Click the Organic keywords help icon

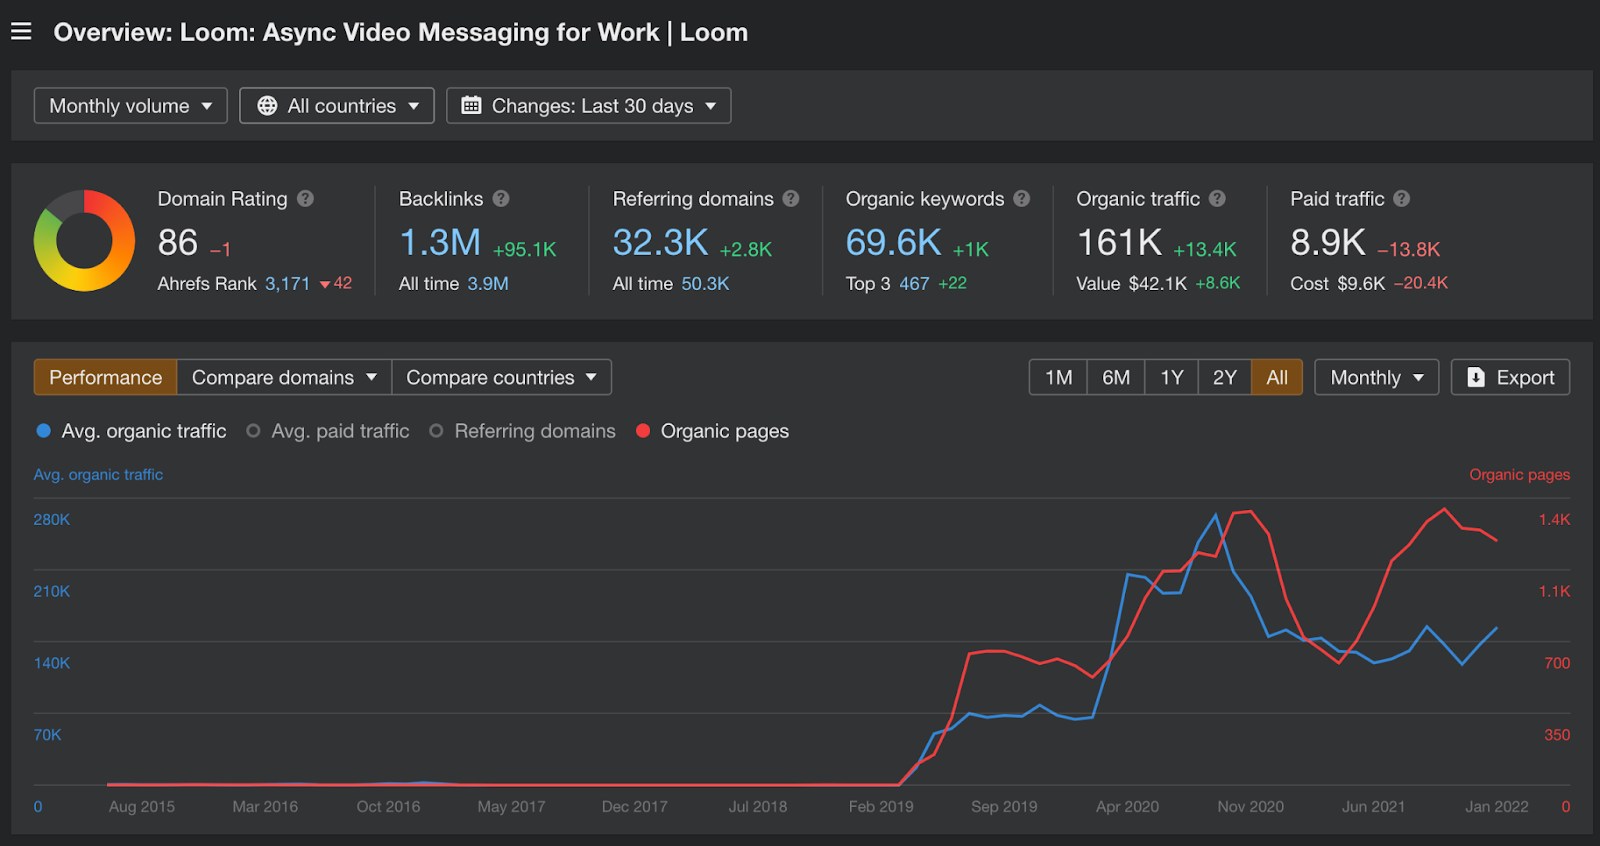(1021, 199)
